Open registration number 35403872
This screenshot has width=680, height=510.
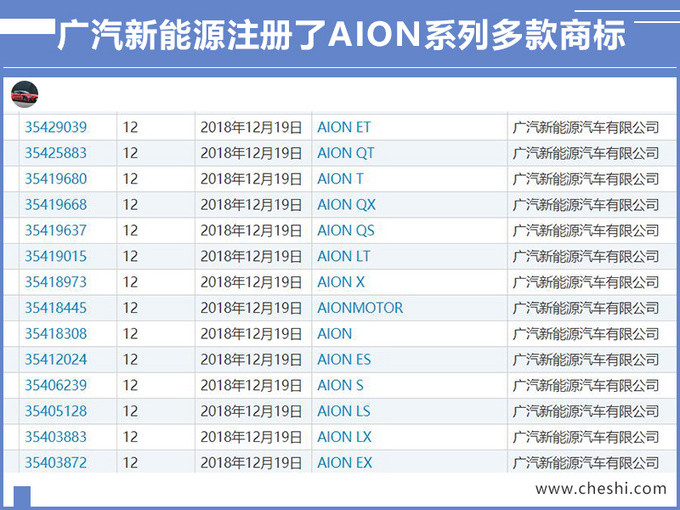(56, 463)
